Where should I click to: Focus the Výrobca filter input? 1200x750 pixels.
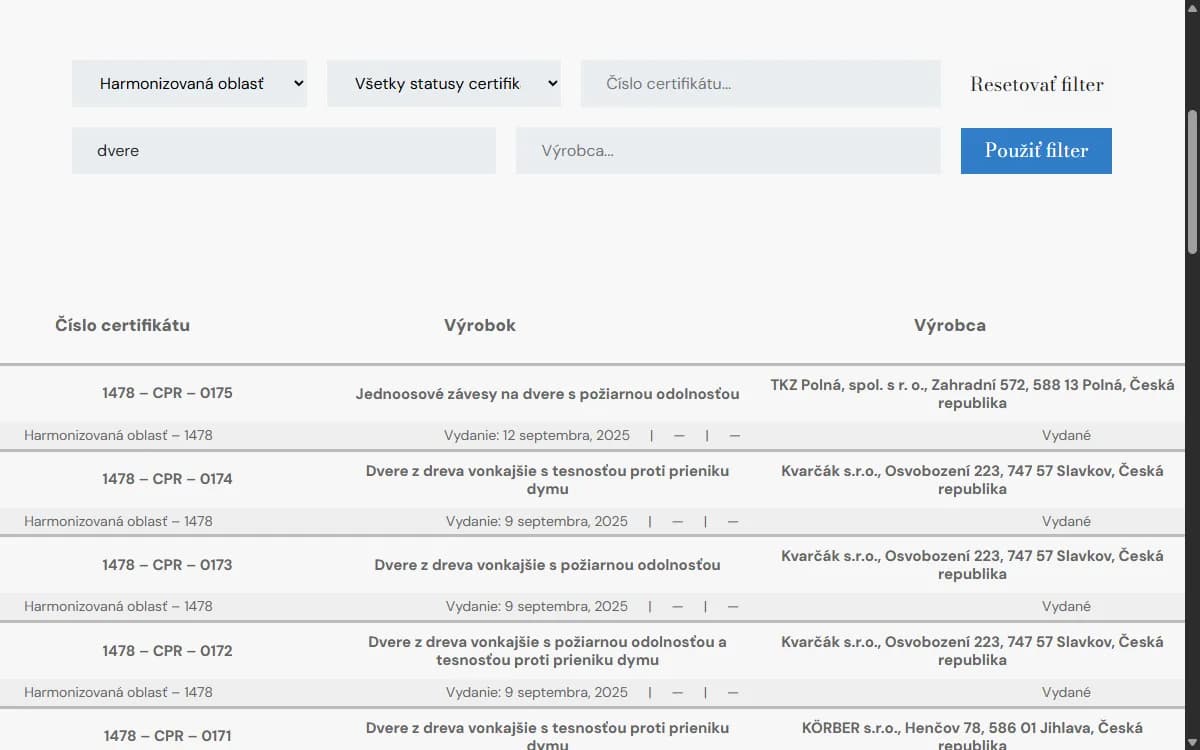(x=728, y=151)
